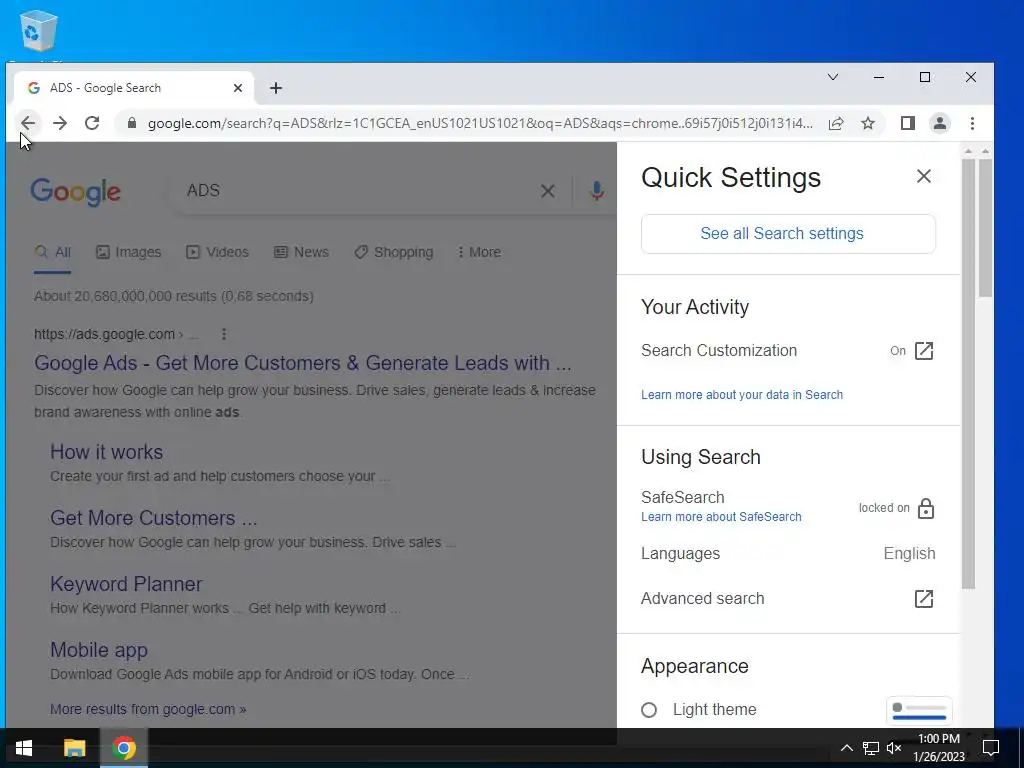Bookmark this page with the star icon

coord(868,123)
